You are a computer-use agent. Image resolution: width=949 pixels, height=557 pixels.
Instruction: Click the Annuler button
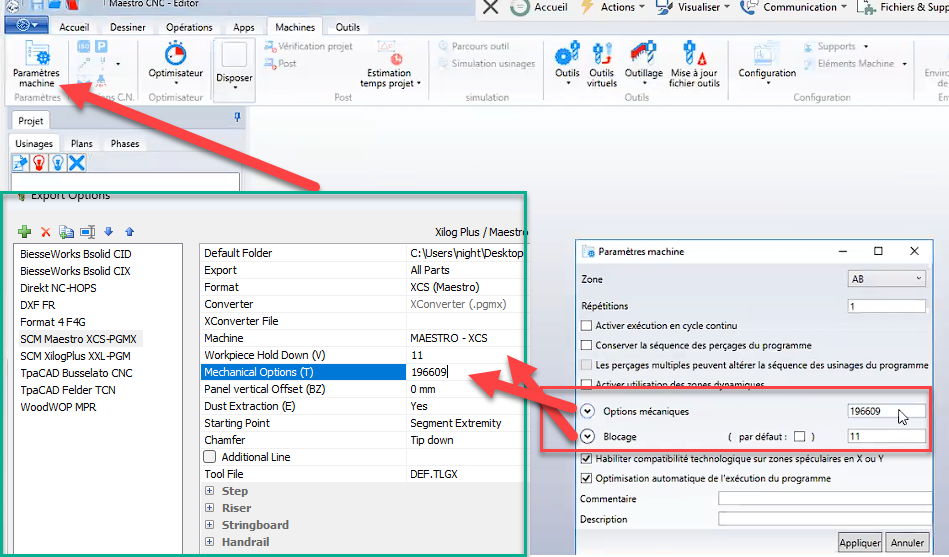pos(907,542)
